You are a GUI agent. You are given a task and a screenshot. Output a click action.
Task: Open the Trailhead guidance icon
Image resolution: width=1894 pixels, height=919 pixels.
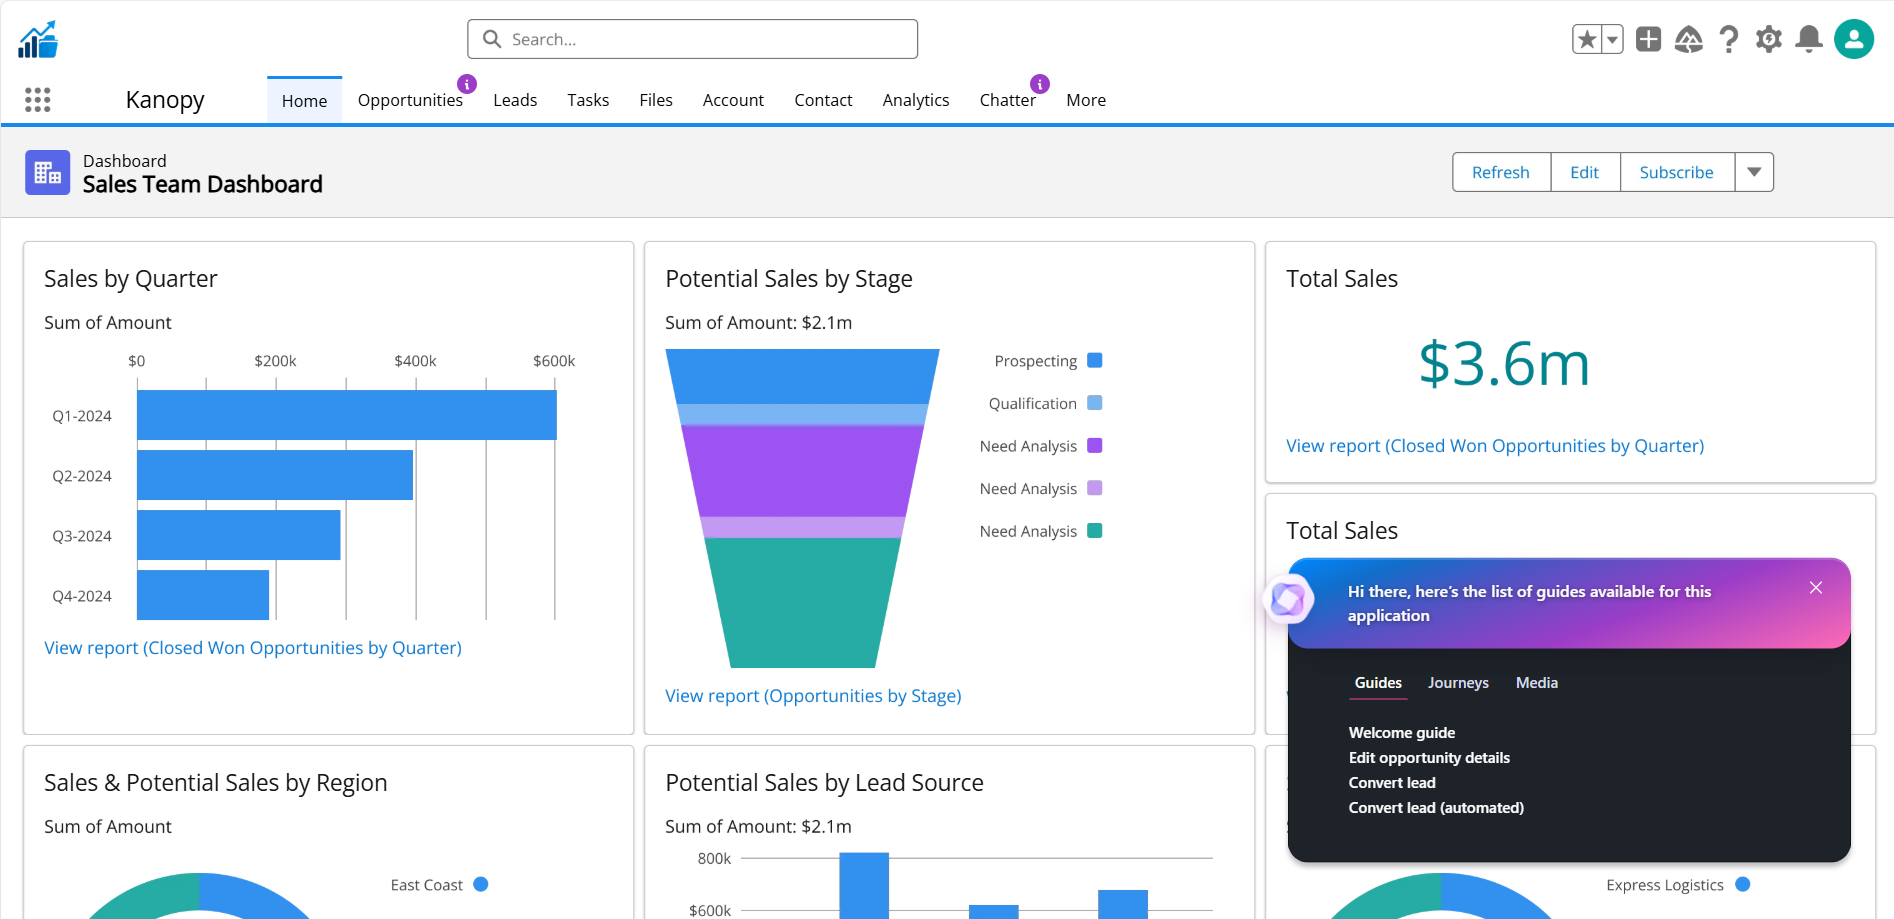(x=1689, y=40)
